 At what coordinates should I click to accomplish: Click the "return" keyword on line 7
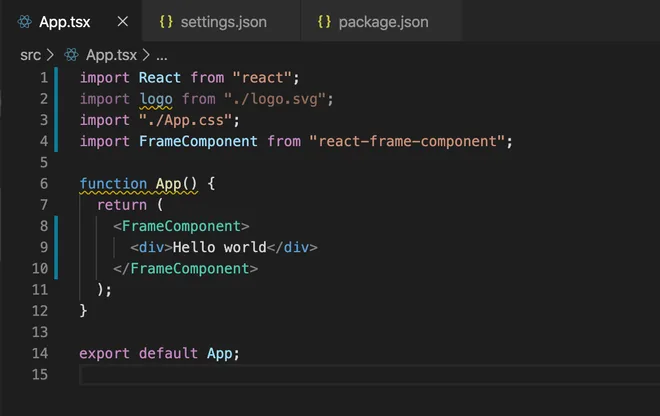[122, 205]
